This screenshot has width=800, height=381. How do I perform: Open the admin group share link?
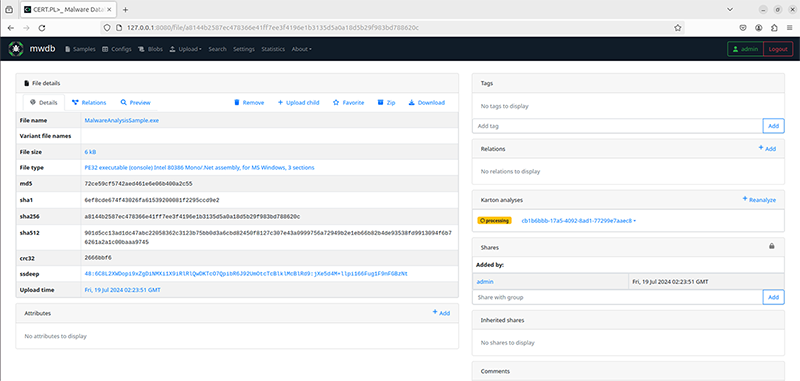485,282
